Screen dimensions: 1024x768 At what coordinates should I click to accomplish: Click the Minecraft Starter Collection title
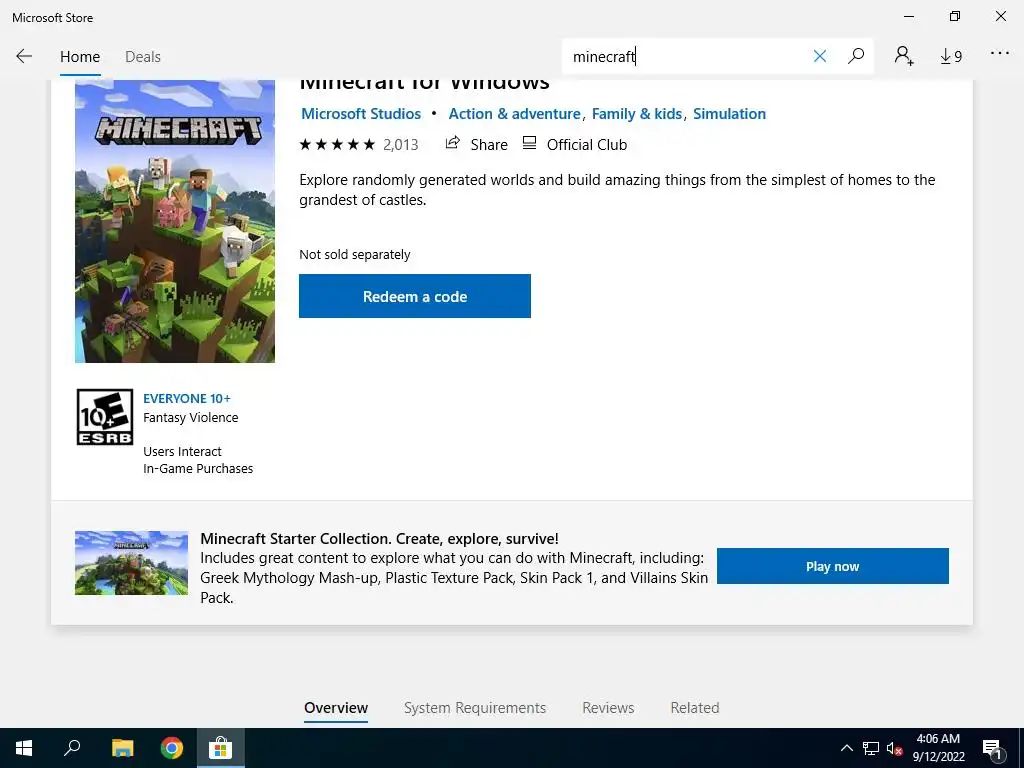point(379,539)
